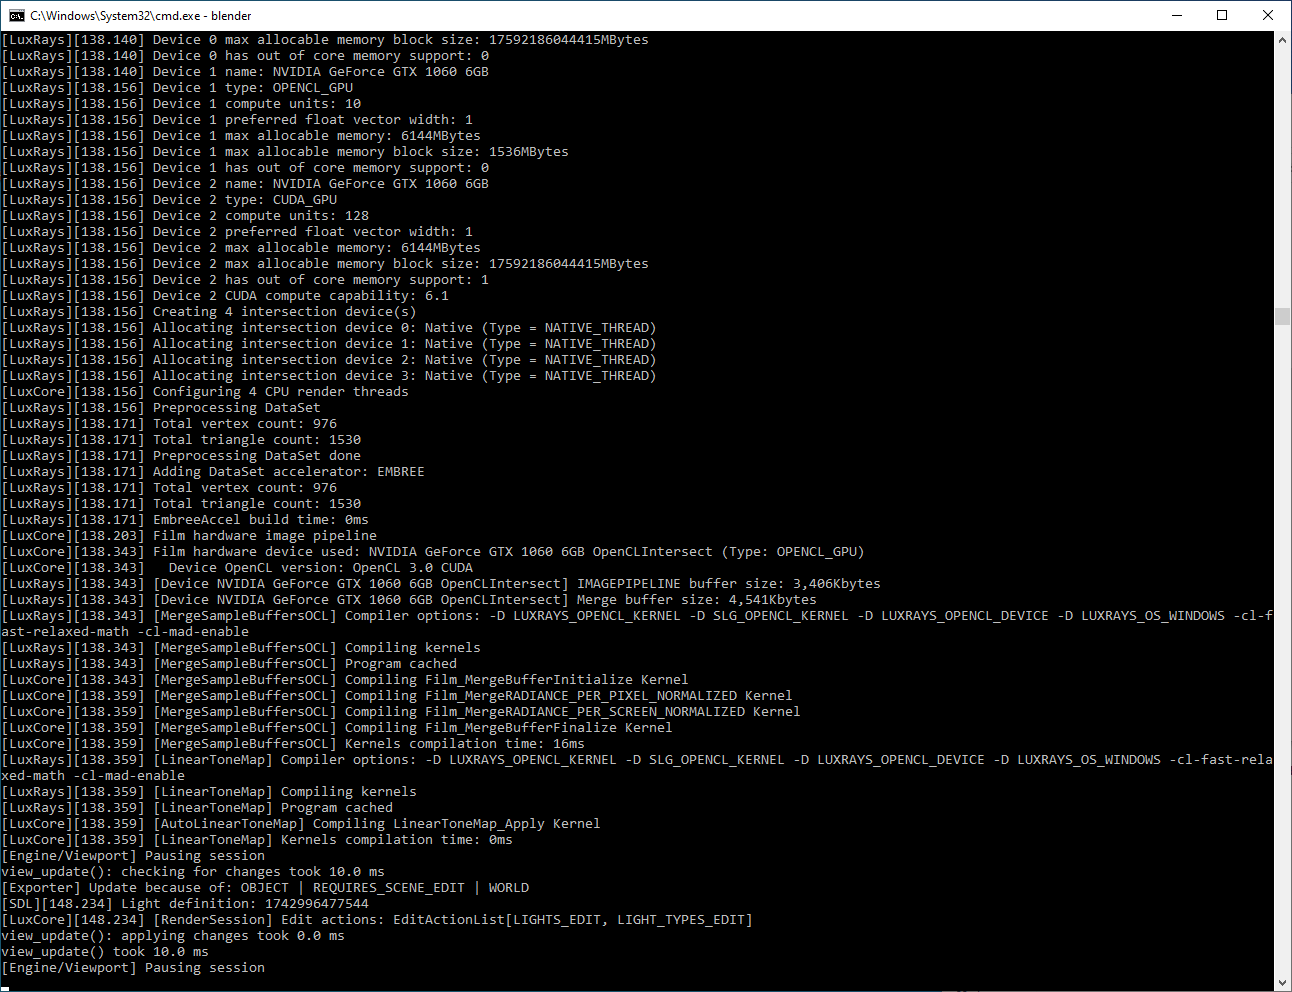The width and height of the screenshot is (1292, 992).
Task: Maximize the blender console window
Action: tap(1222, 15)
